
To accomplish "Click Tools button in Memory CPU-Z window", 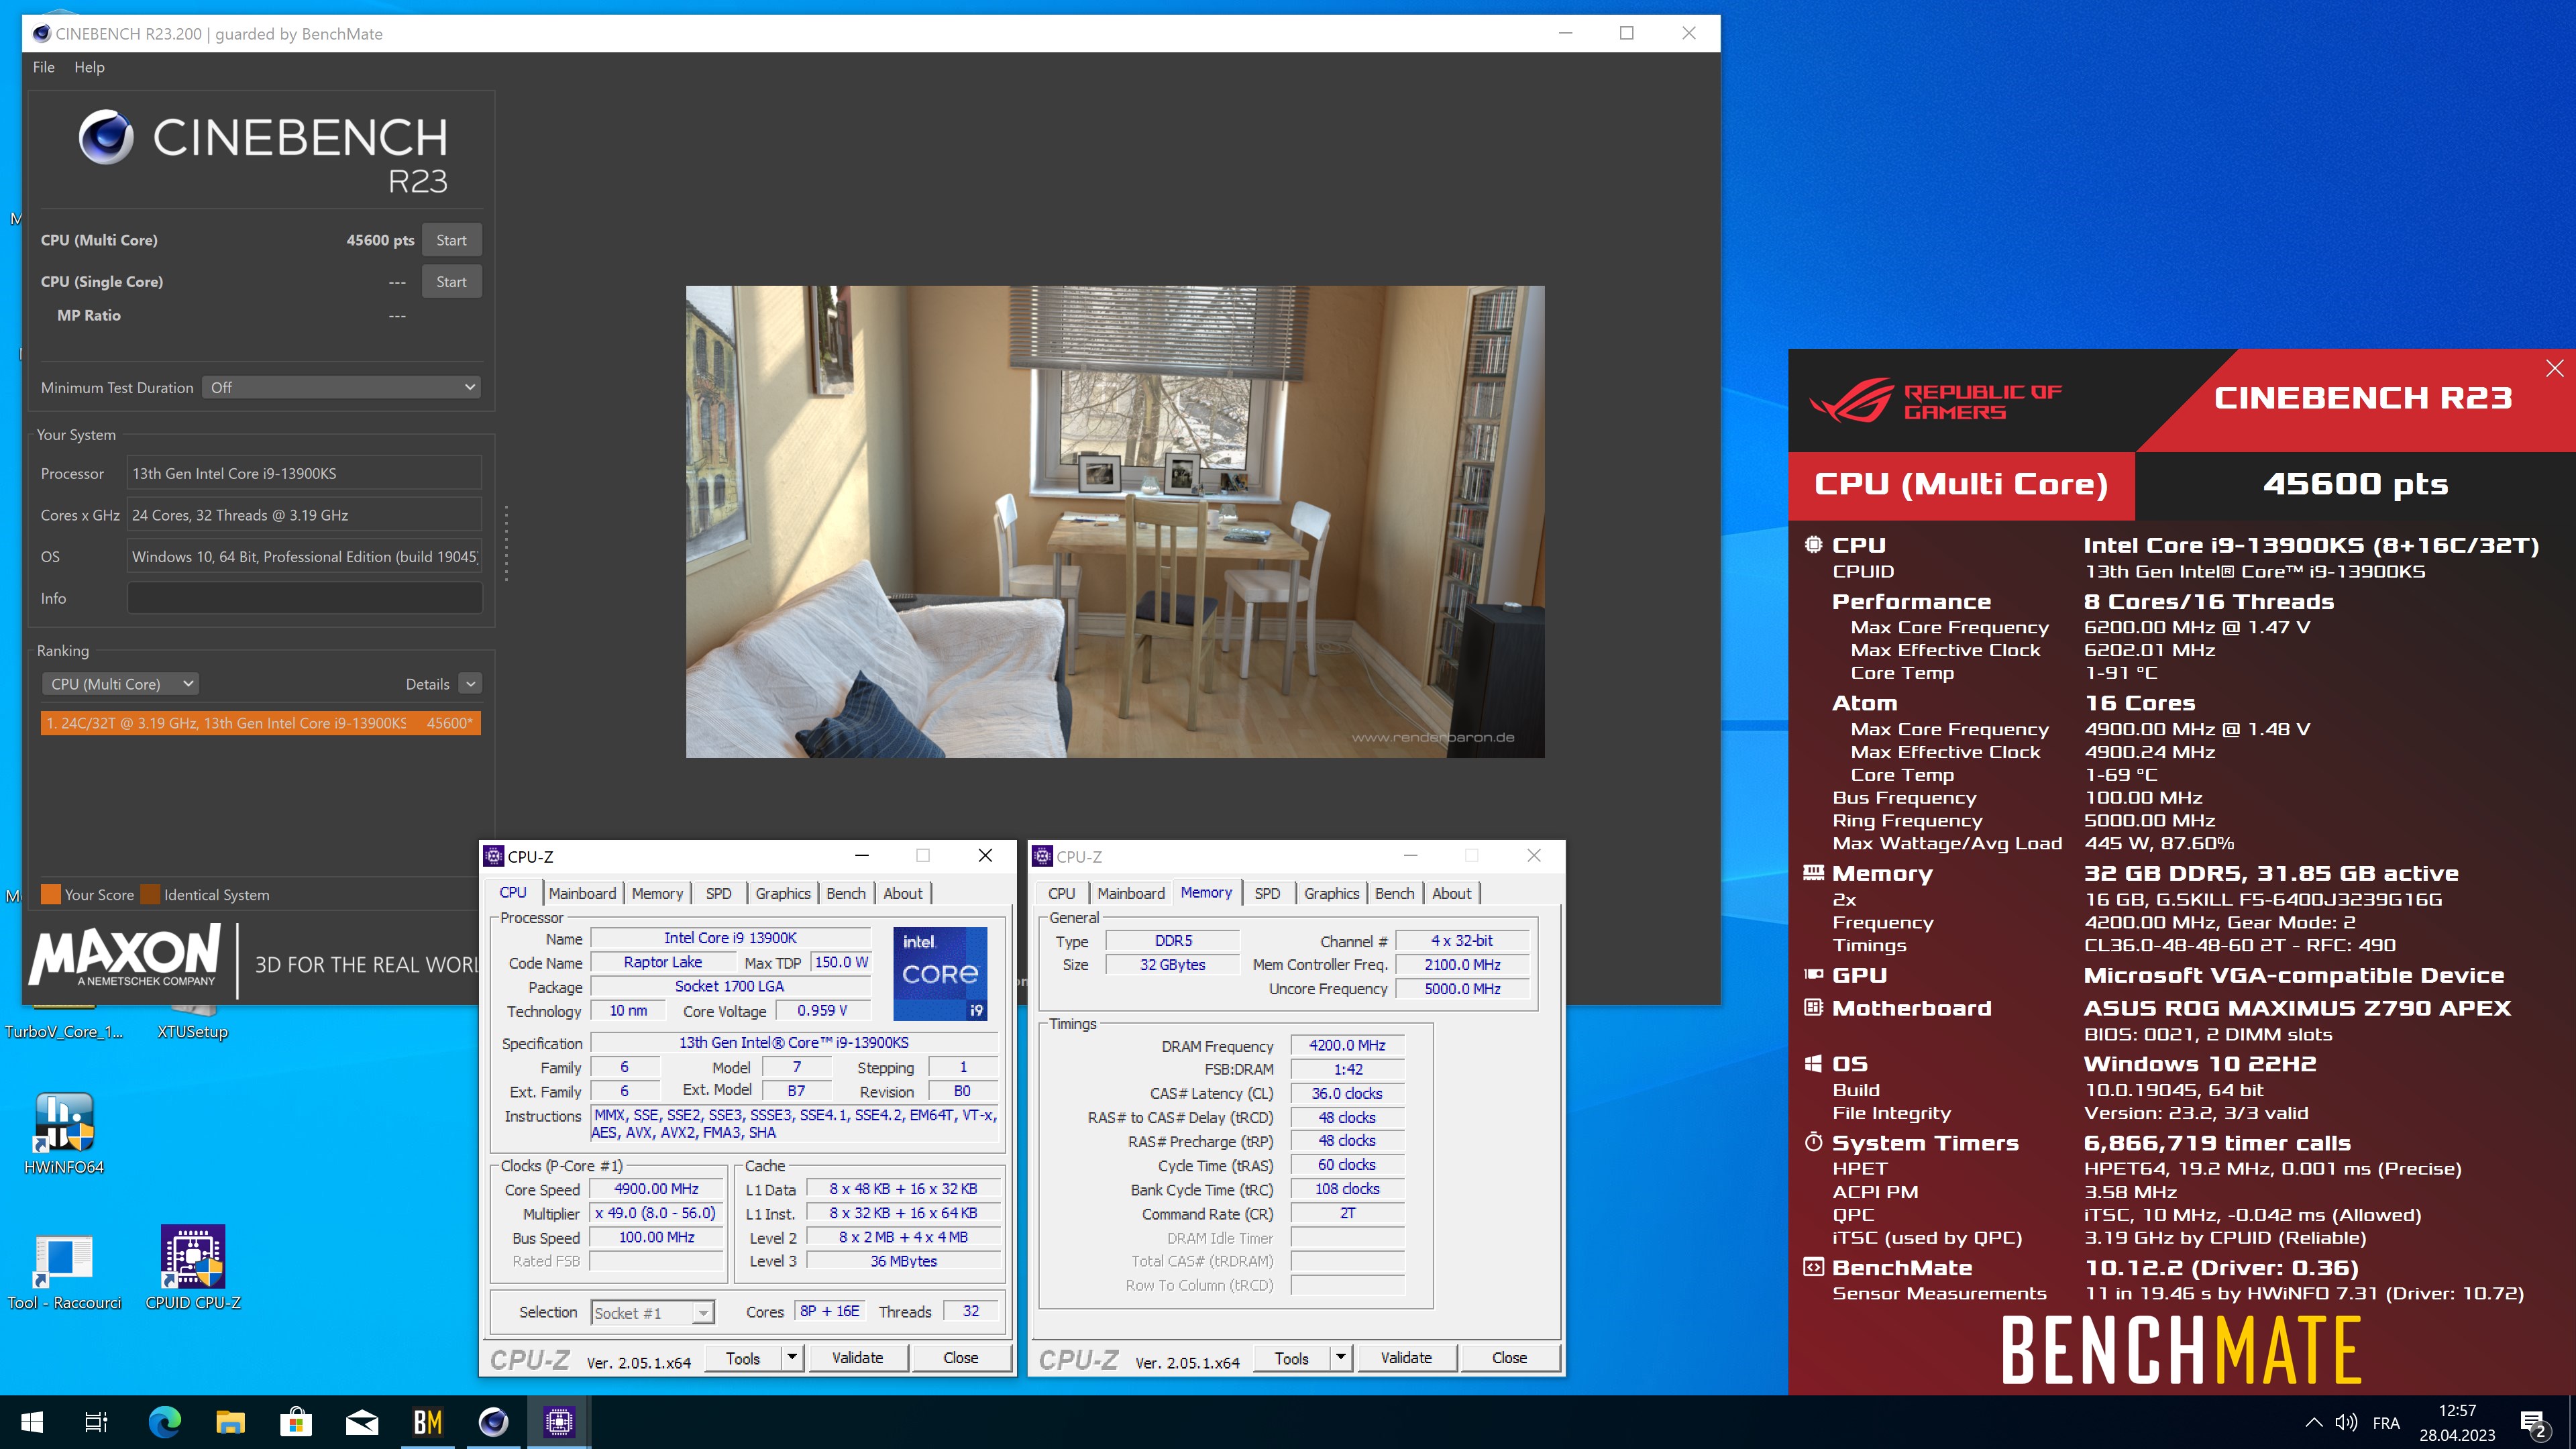I will [1292, 1357].
